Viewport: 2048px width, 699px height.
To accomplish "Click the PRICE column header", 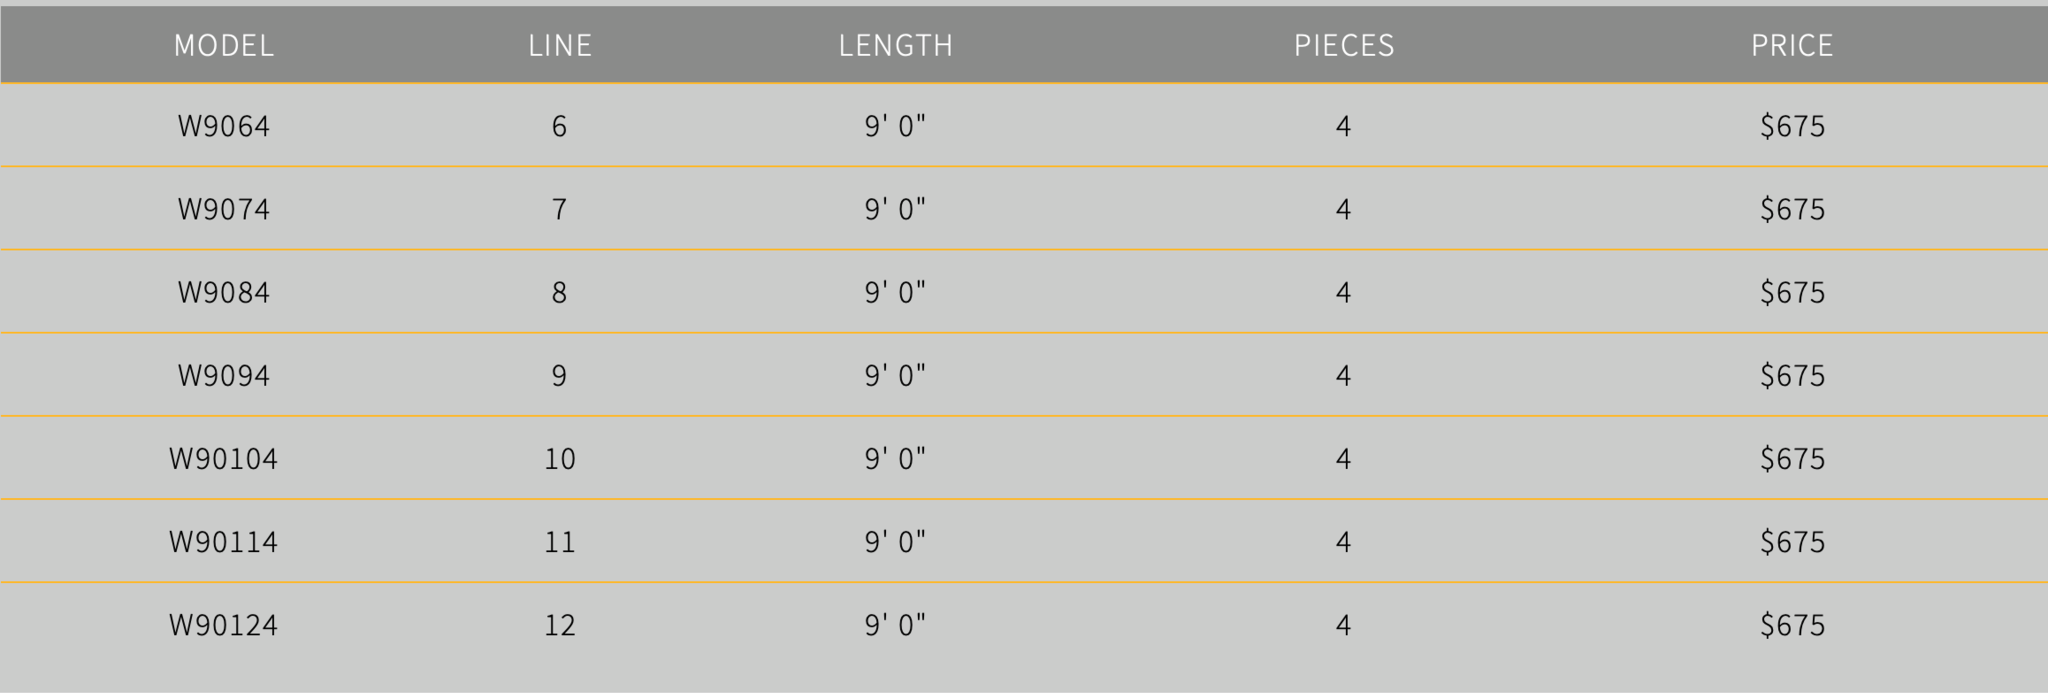I will point(1792,45).
